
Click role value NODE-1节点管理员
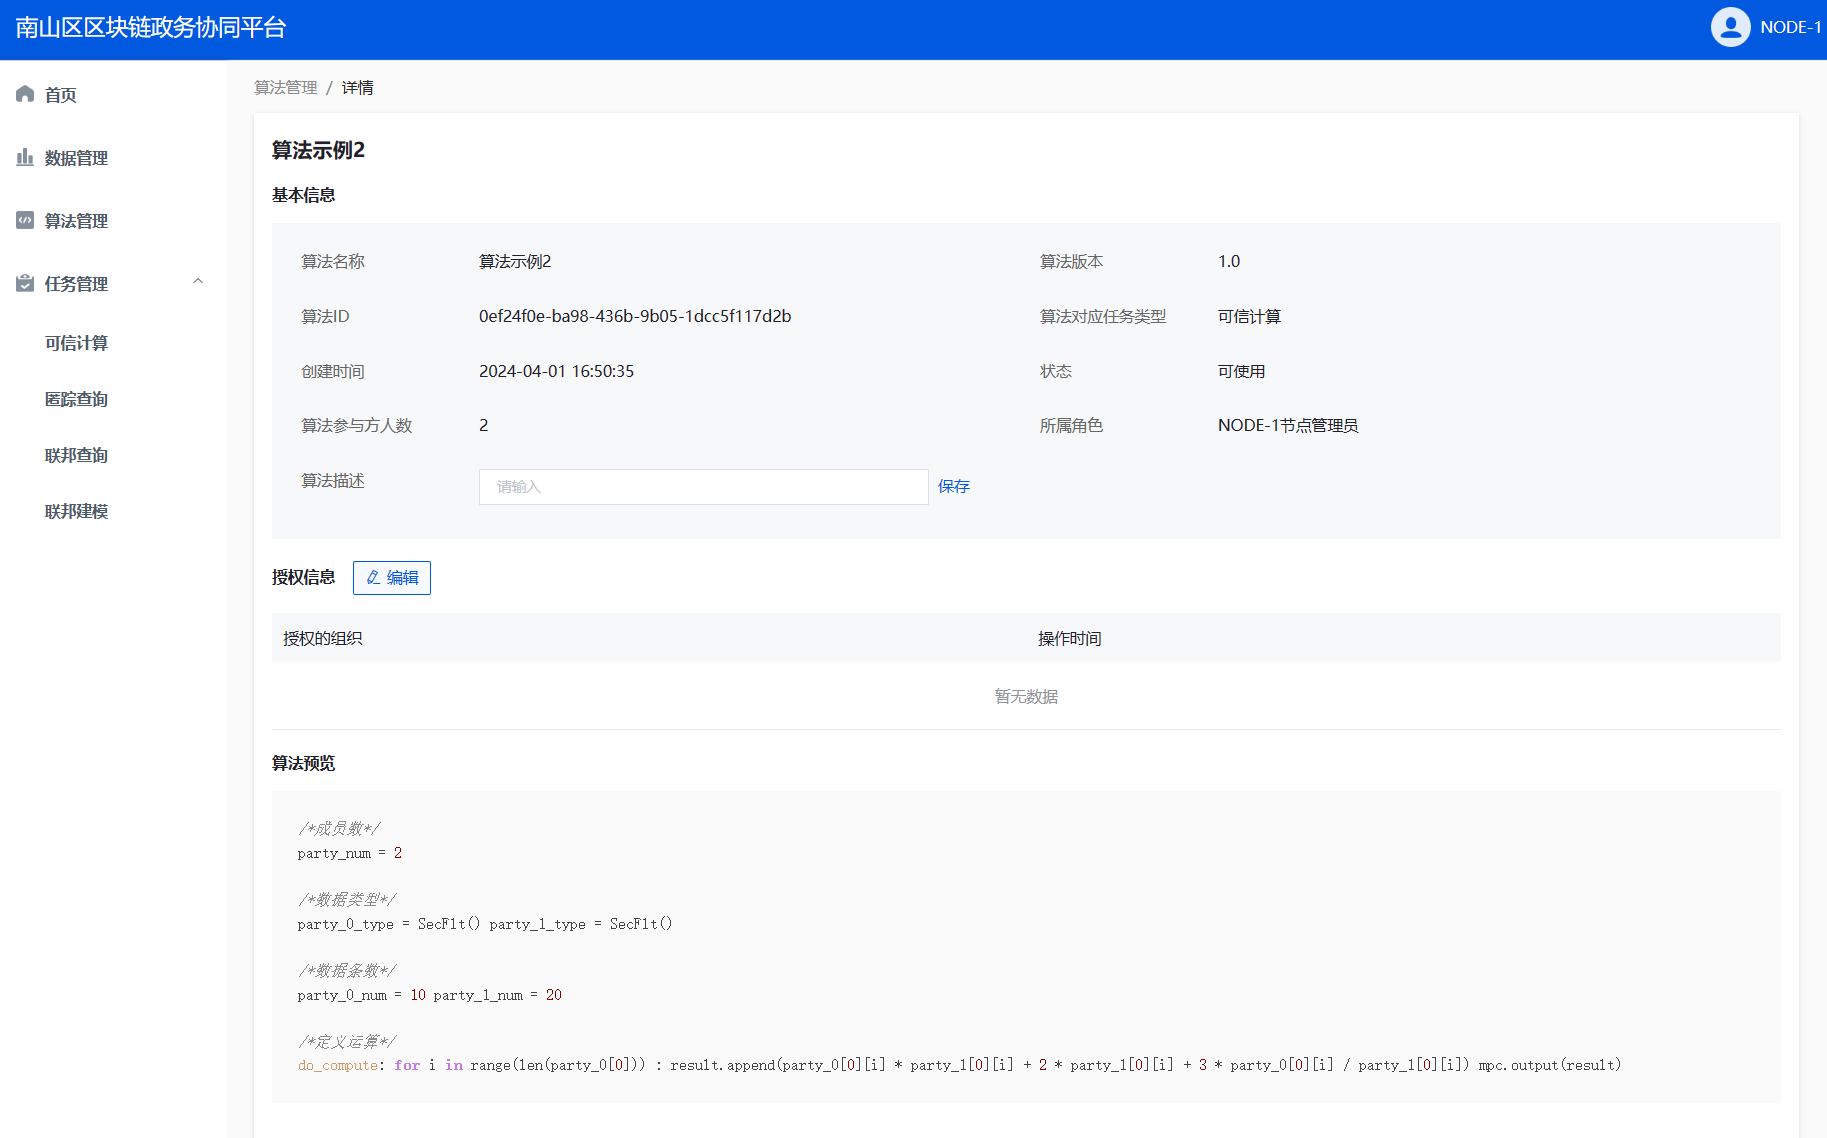pyautogui.click(x=1288, y=426)
